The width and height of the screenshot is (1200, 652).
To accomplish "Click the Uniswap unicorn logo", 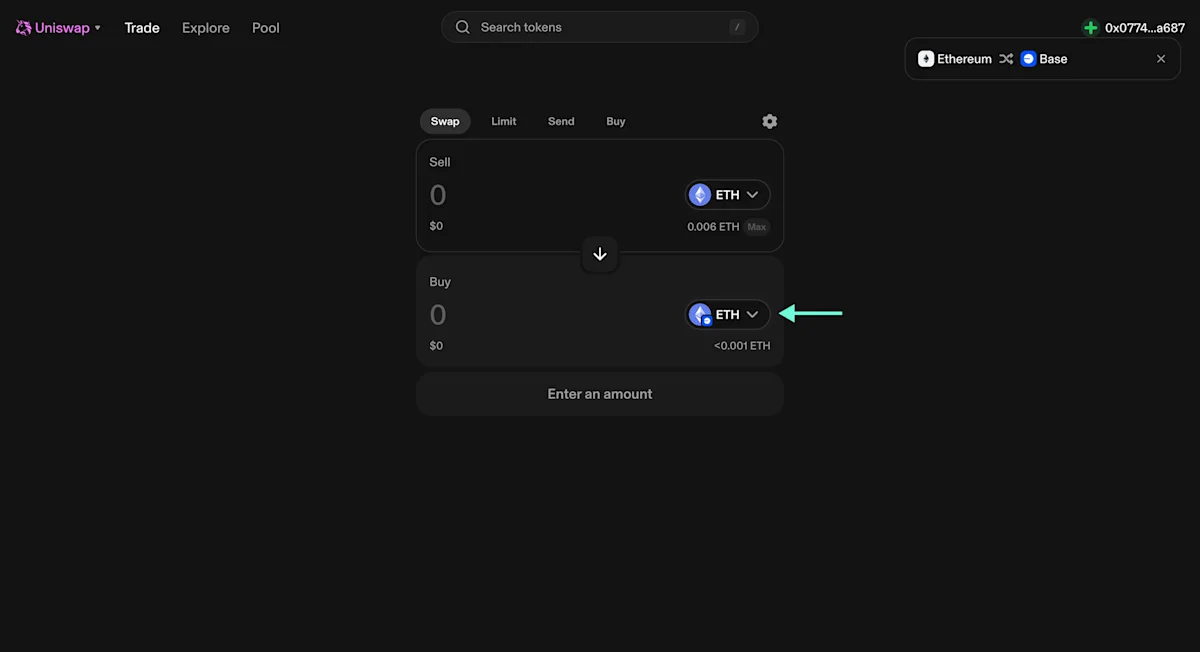I will coord(23,28).
